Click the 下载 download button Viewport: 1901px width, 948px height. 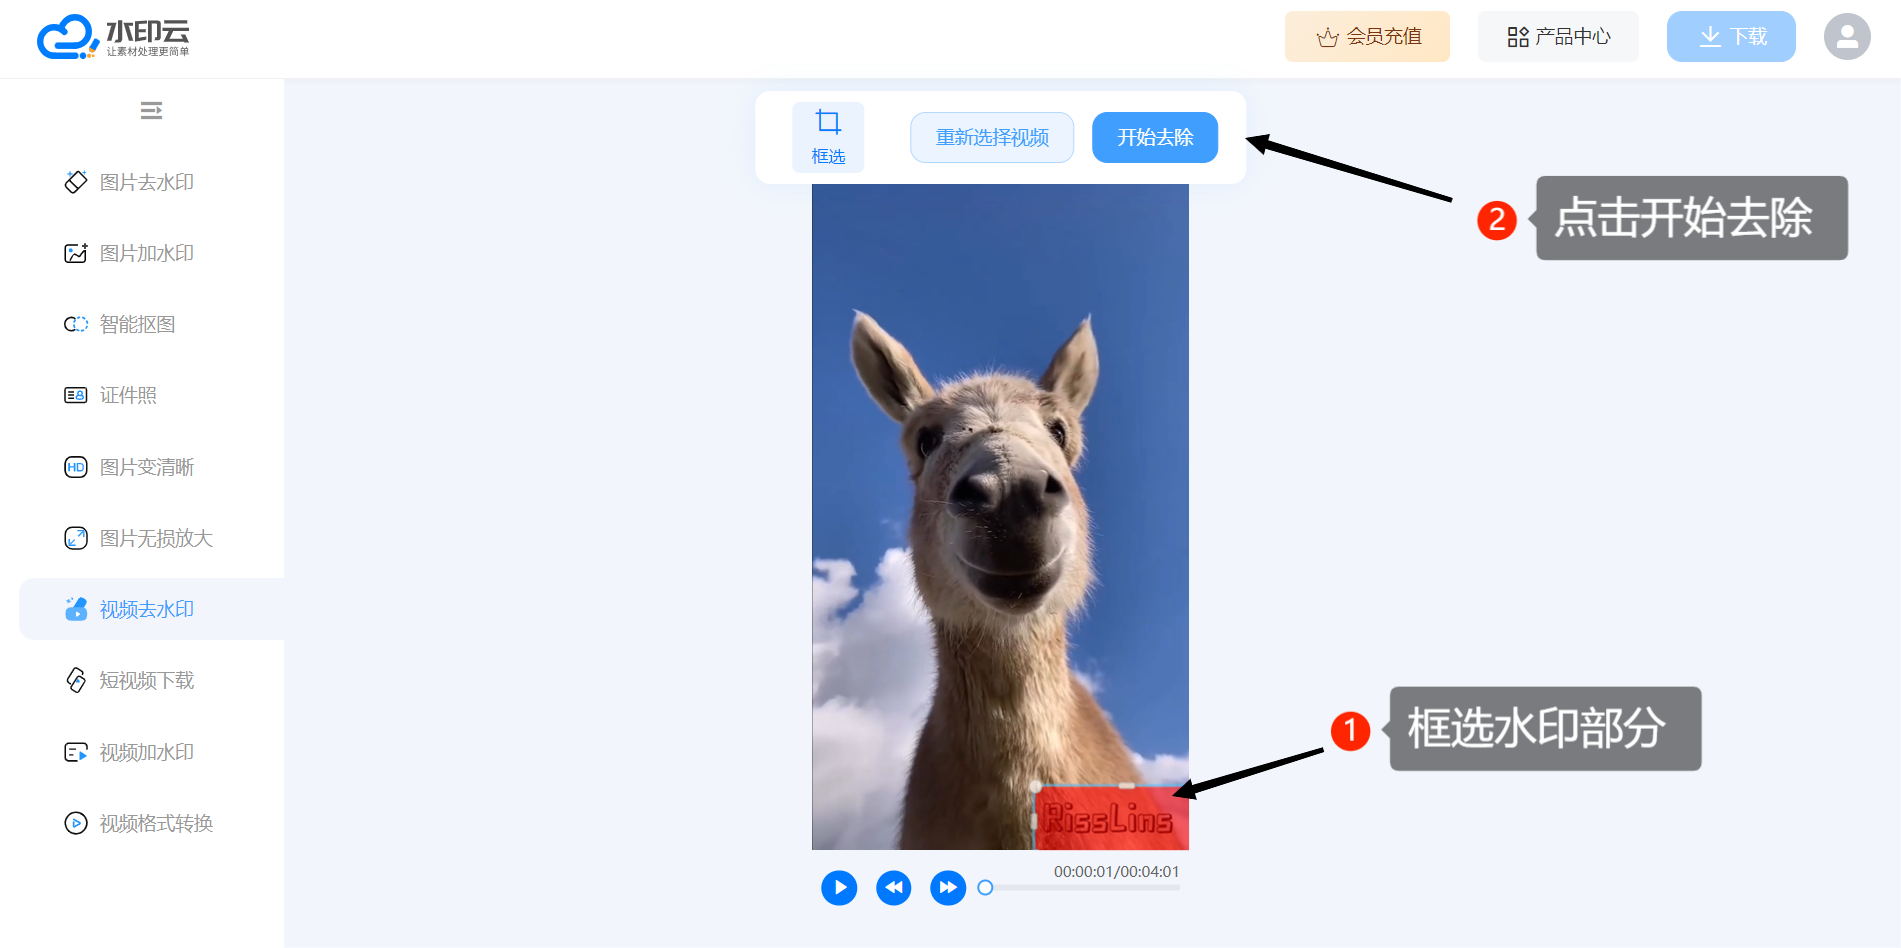(x=1731, y=37)
